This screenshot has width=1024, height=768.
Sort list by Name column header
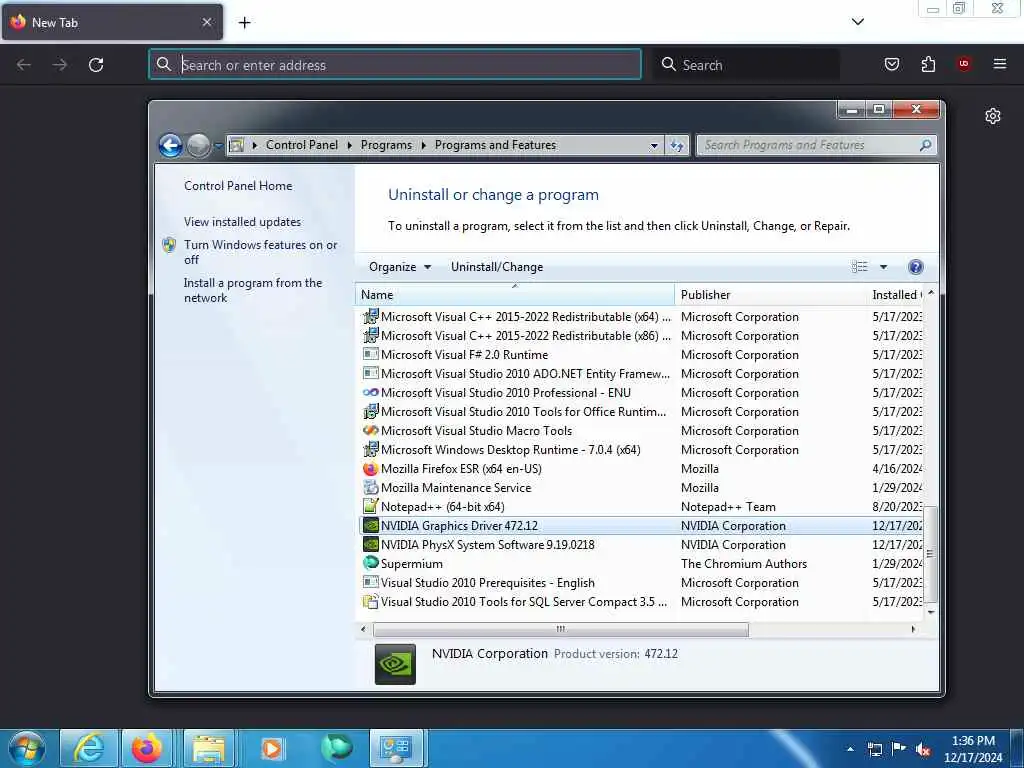point(515,295)
